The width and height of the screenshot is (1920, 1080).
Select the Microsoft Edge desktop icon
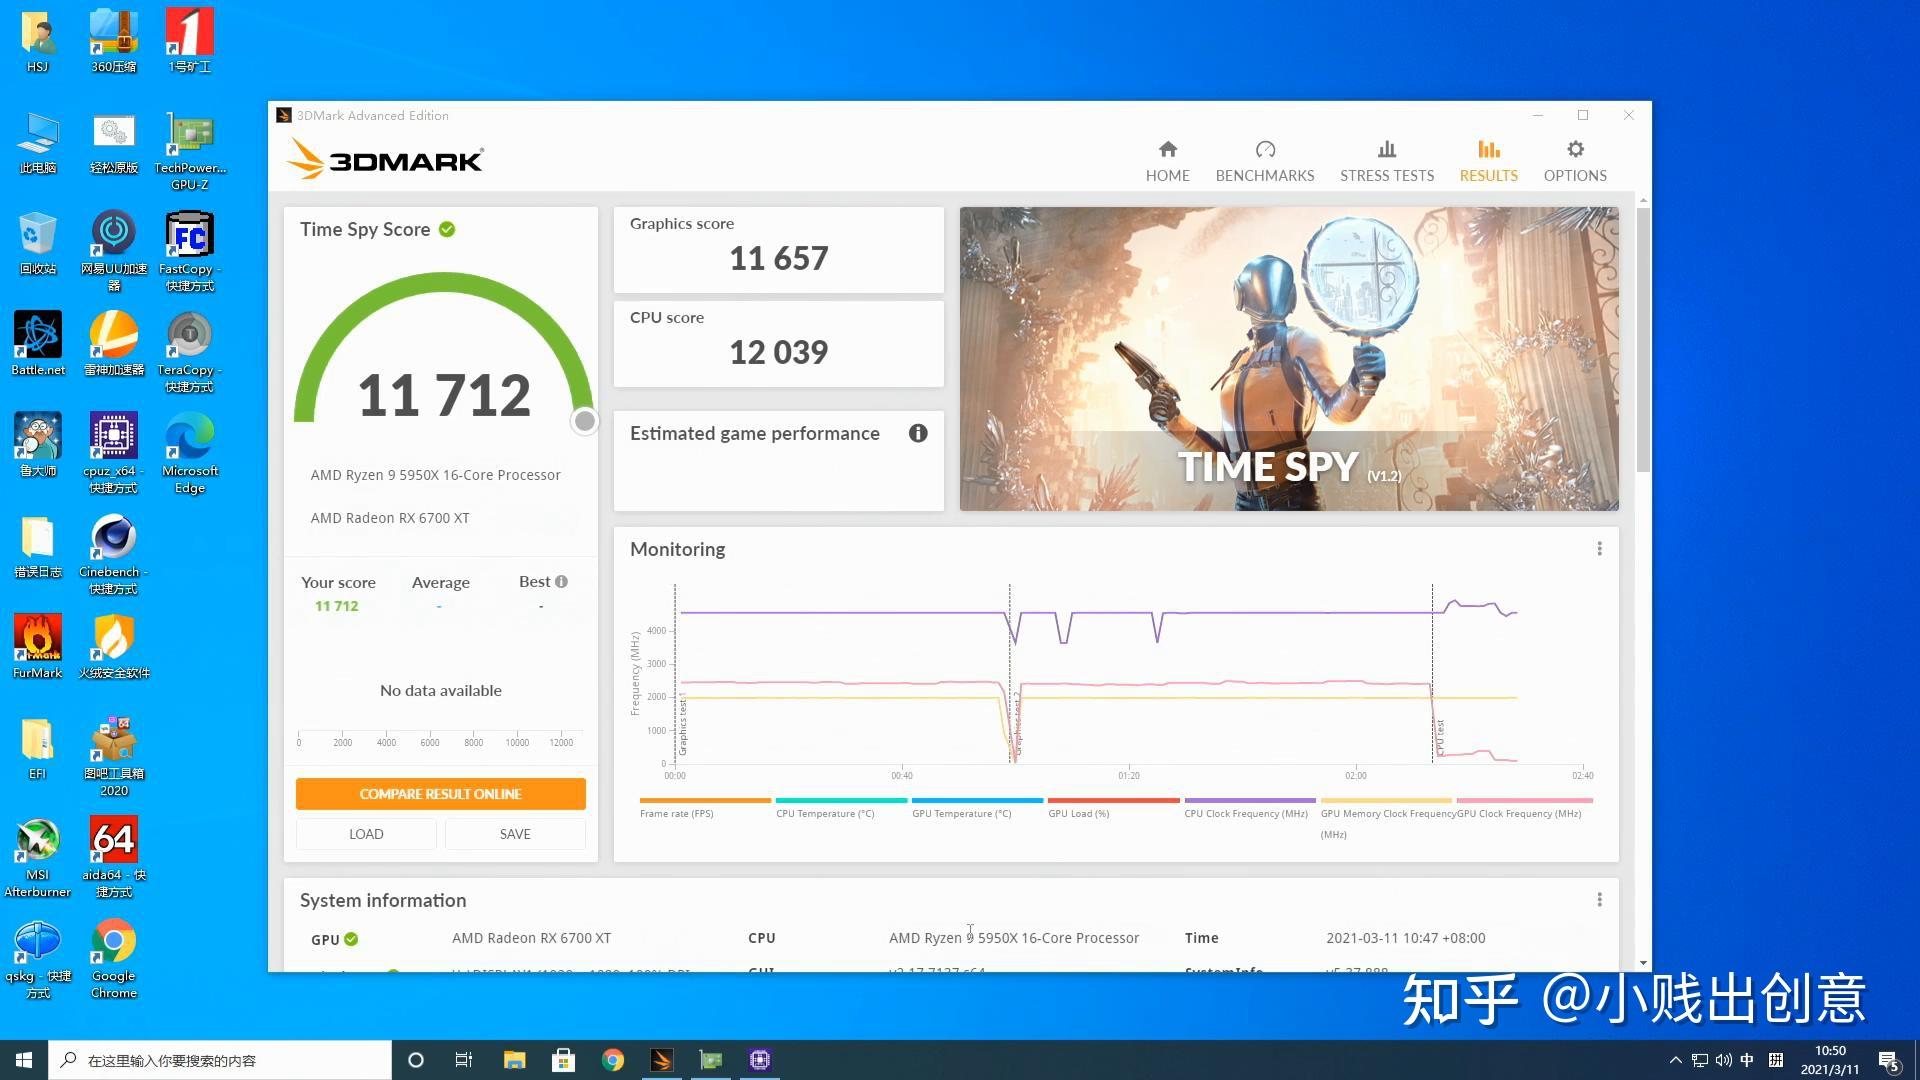(x=189, y=454)
